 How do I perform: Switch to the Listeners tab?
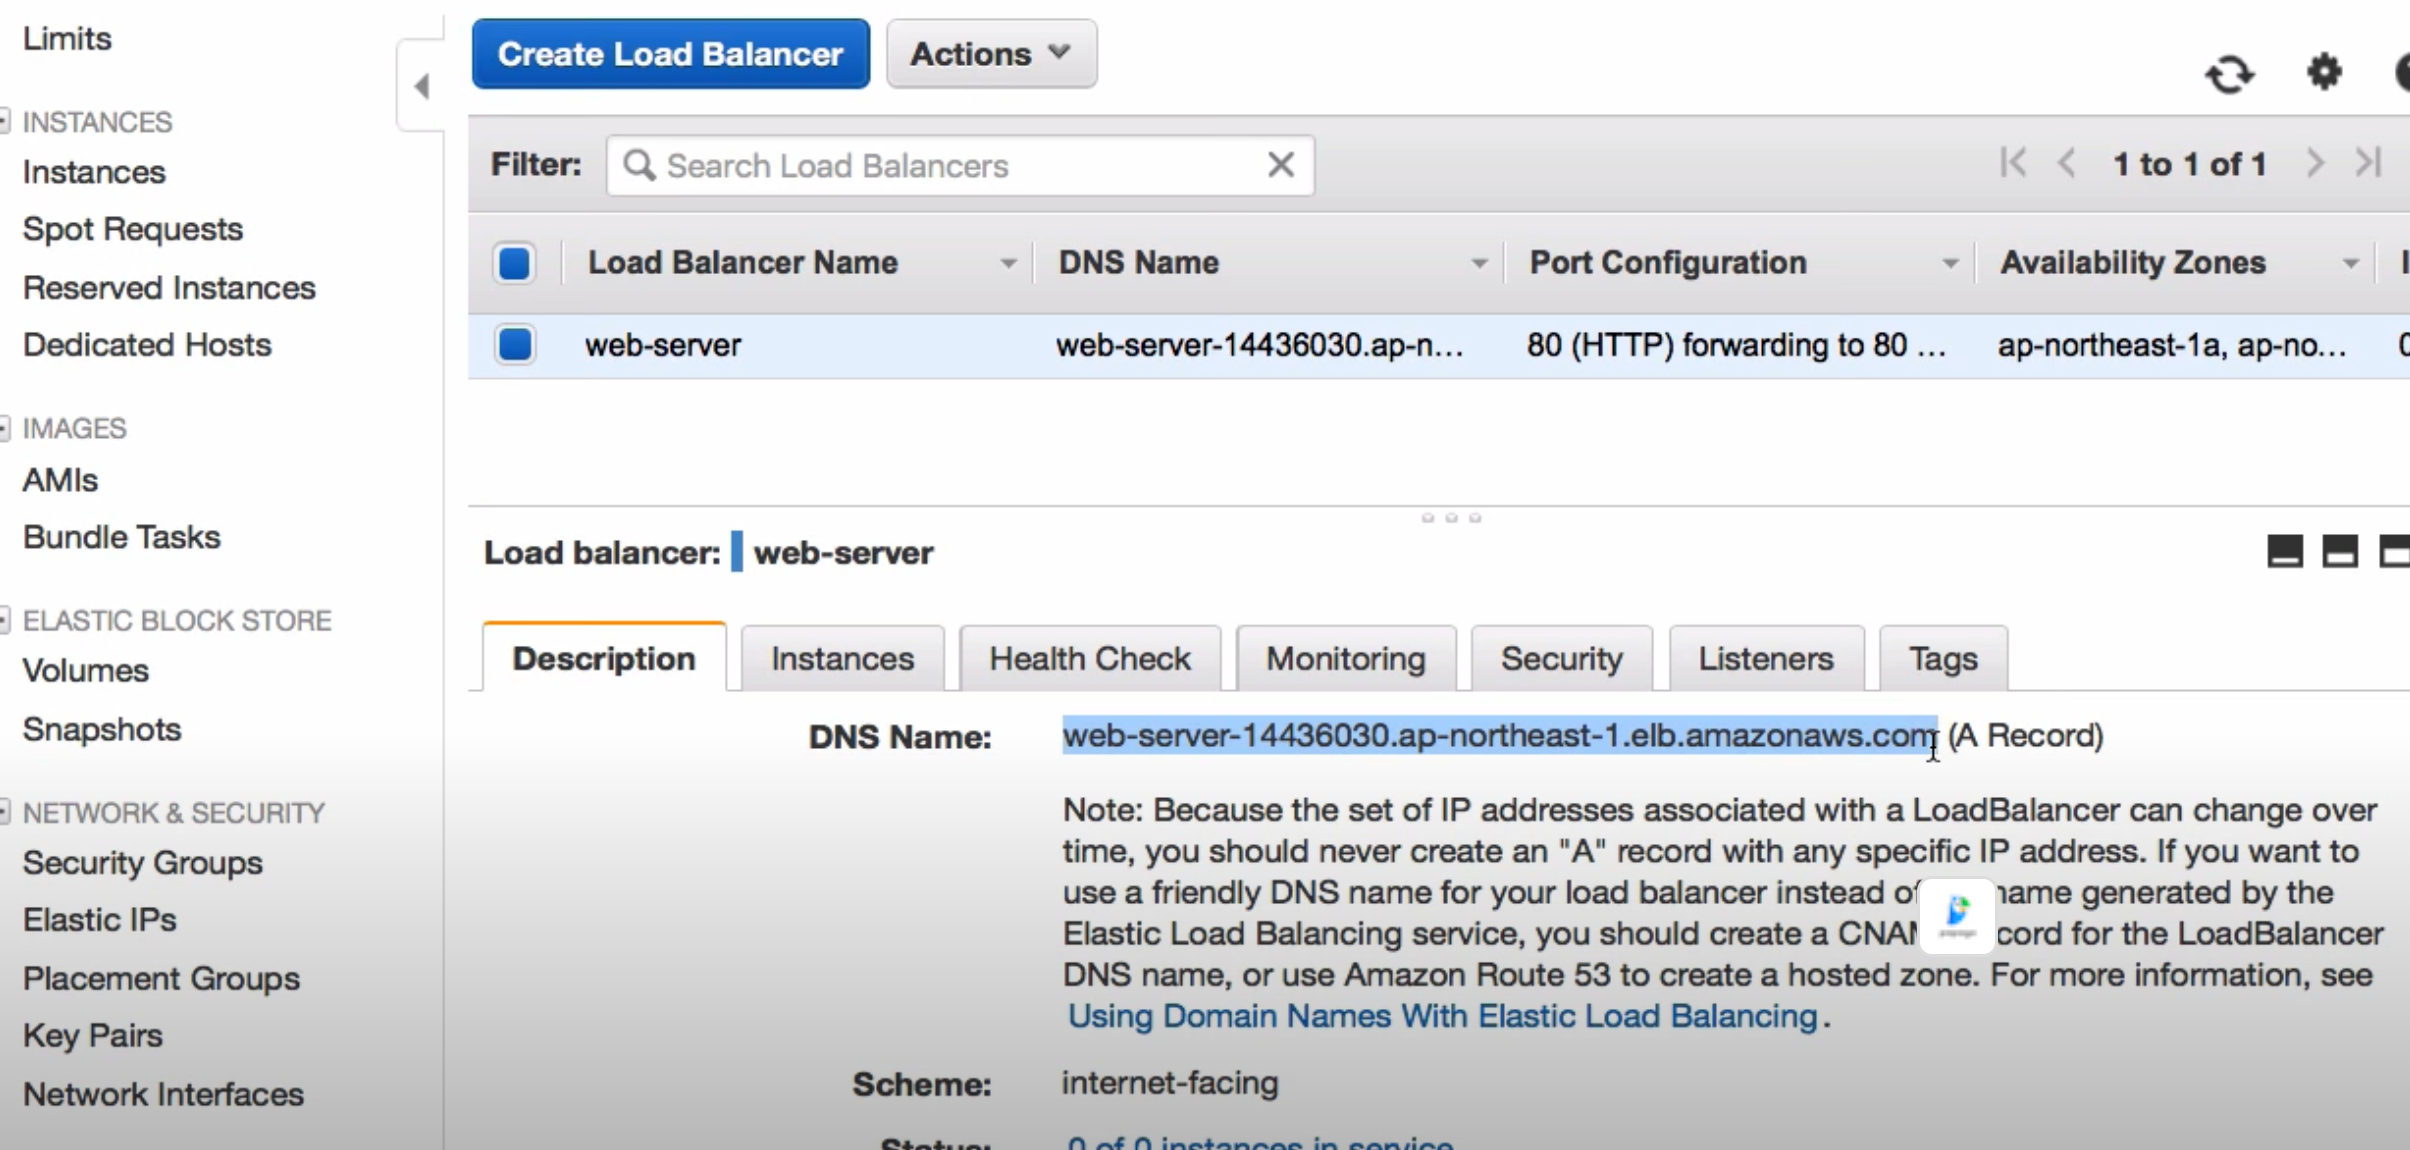coord(1765,659)
